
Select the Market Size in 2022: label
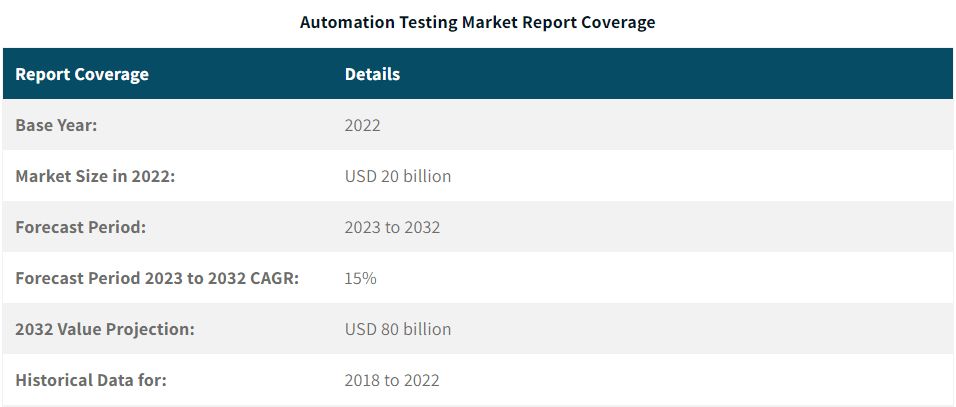pyautogui.click(x=95, y=176)
